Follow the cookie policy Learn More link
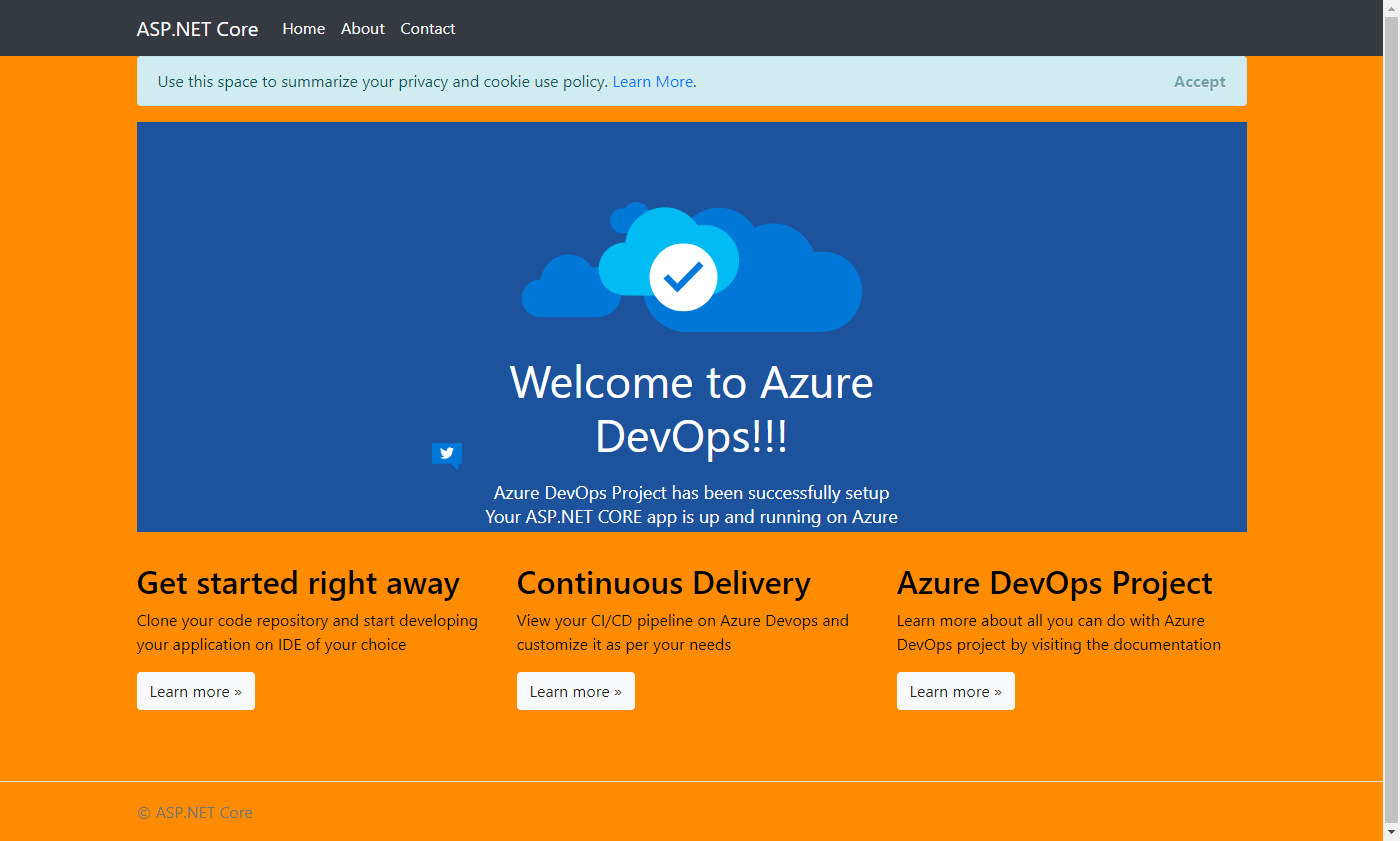The image size is (1400, 841). [652, 82]
